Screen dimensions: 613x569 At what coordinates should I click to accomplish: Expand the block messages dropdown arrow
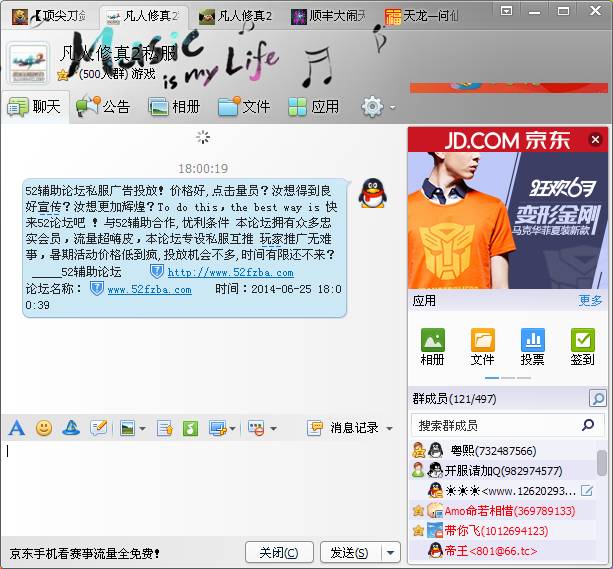coord(273,429)
